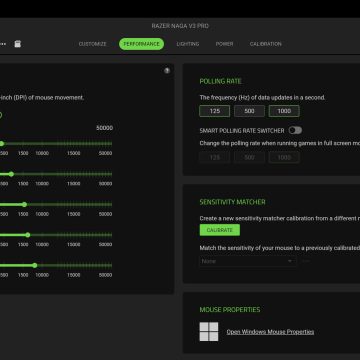Enable the Smart Polling Rate Switcher toggle

click(295, 130)
